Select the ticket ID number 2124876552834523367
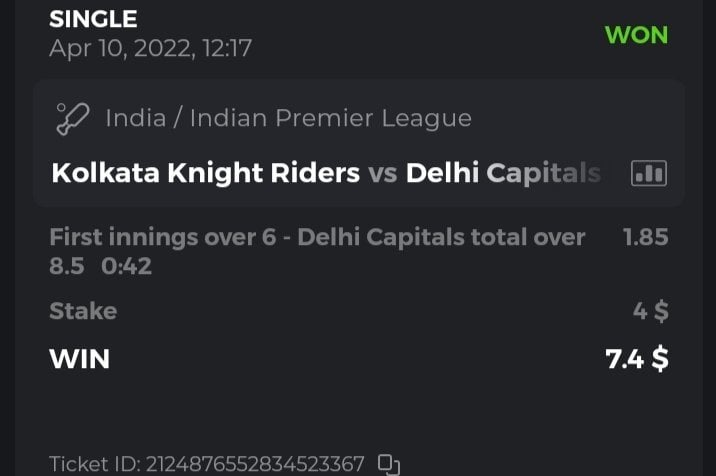 255,464
